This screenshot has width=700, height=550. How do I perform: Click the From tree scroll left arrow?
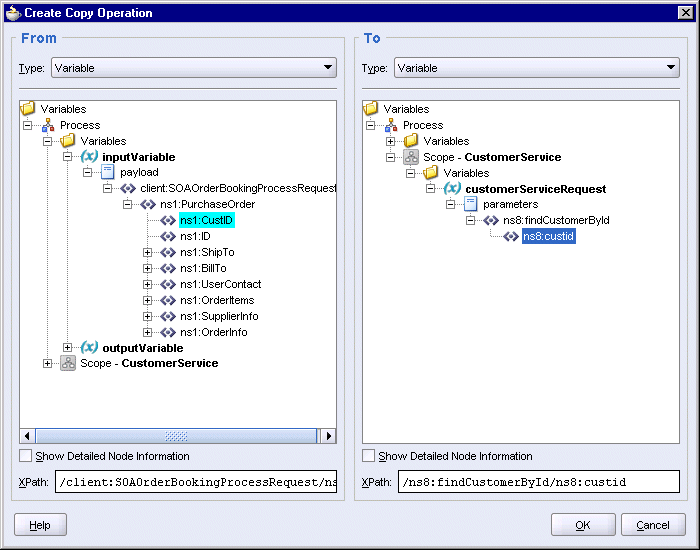click(27, 436)
